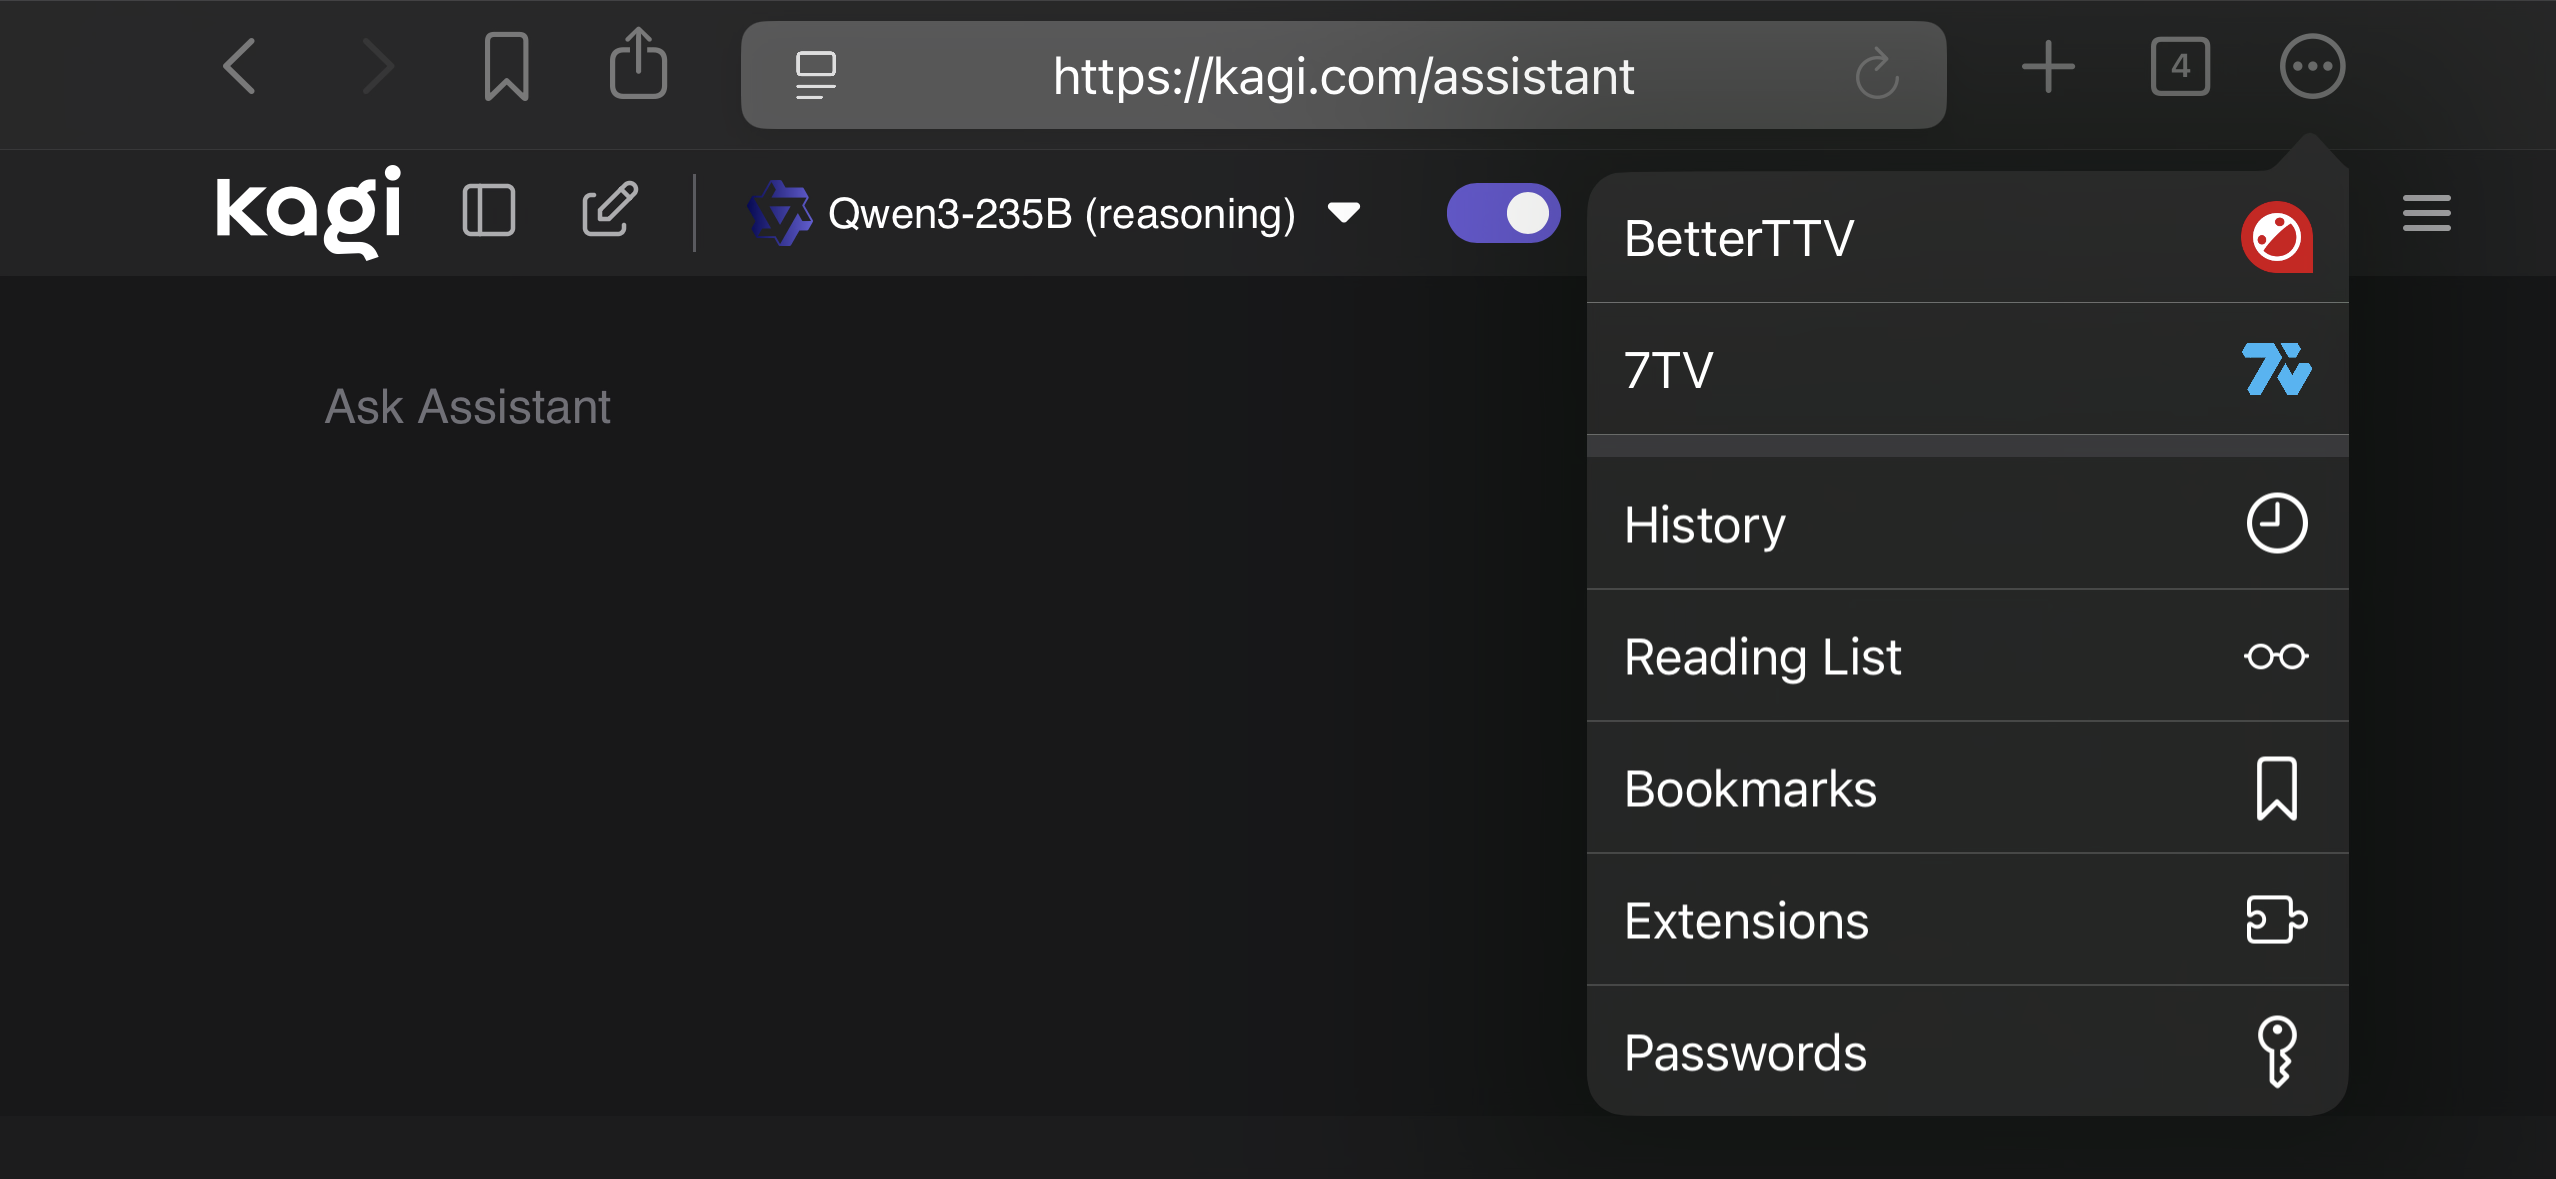2556x1179 pixels.
Task: Go back to the previous page
Action: 240,68
